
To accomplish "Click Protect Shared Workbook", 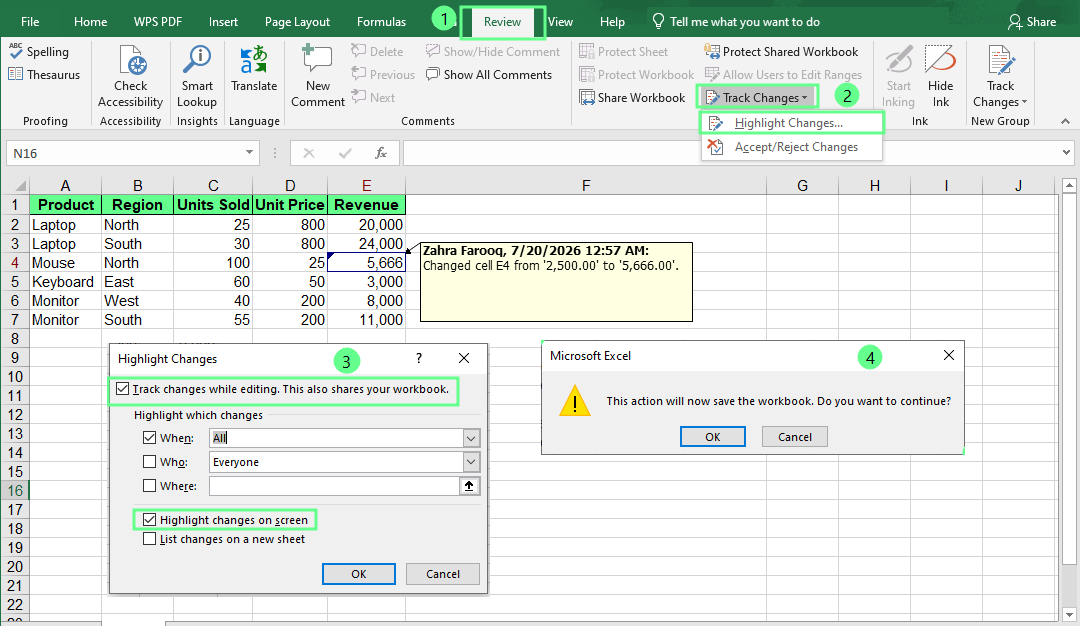I will 781,52.
